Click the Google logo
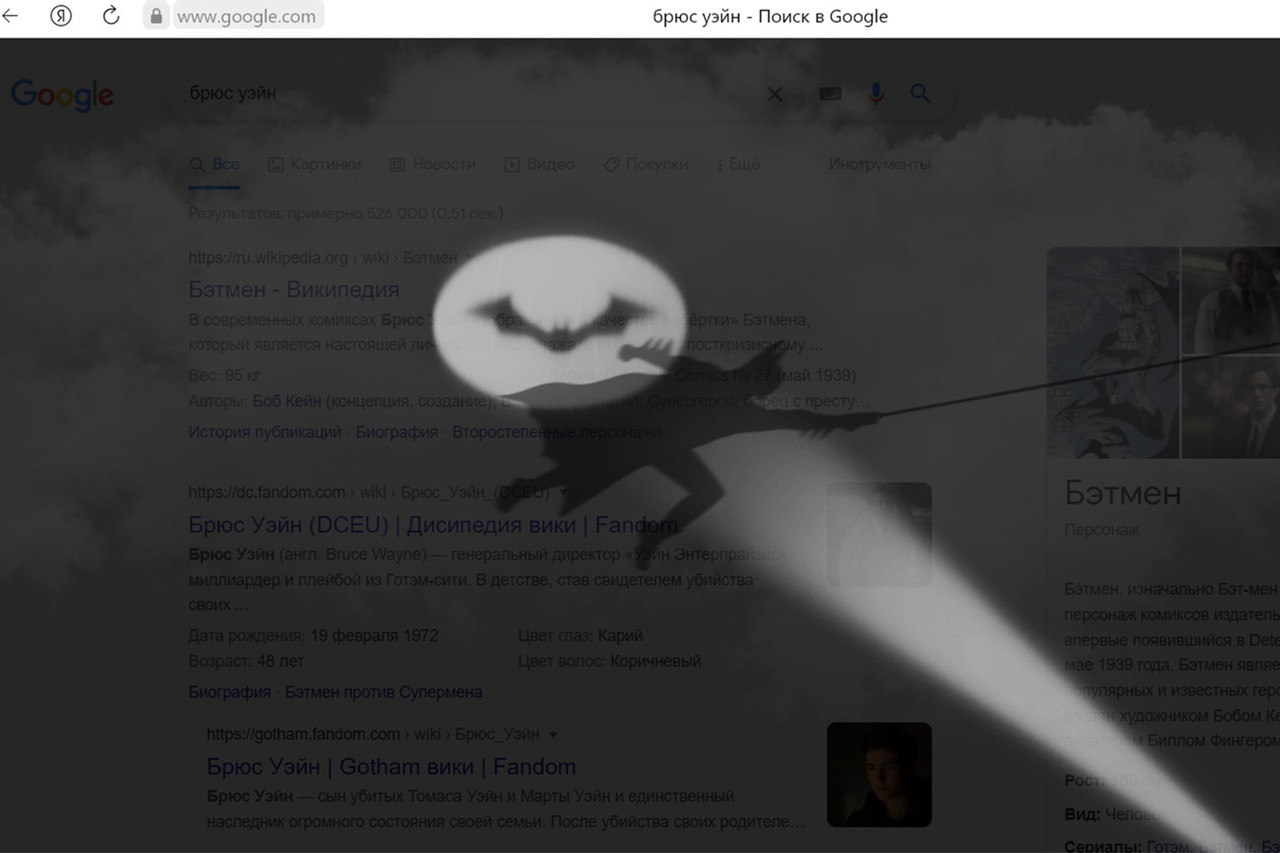 [x=62, y=95]
